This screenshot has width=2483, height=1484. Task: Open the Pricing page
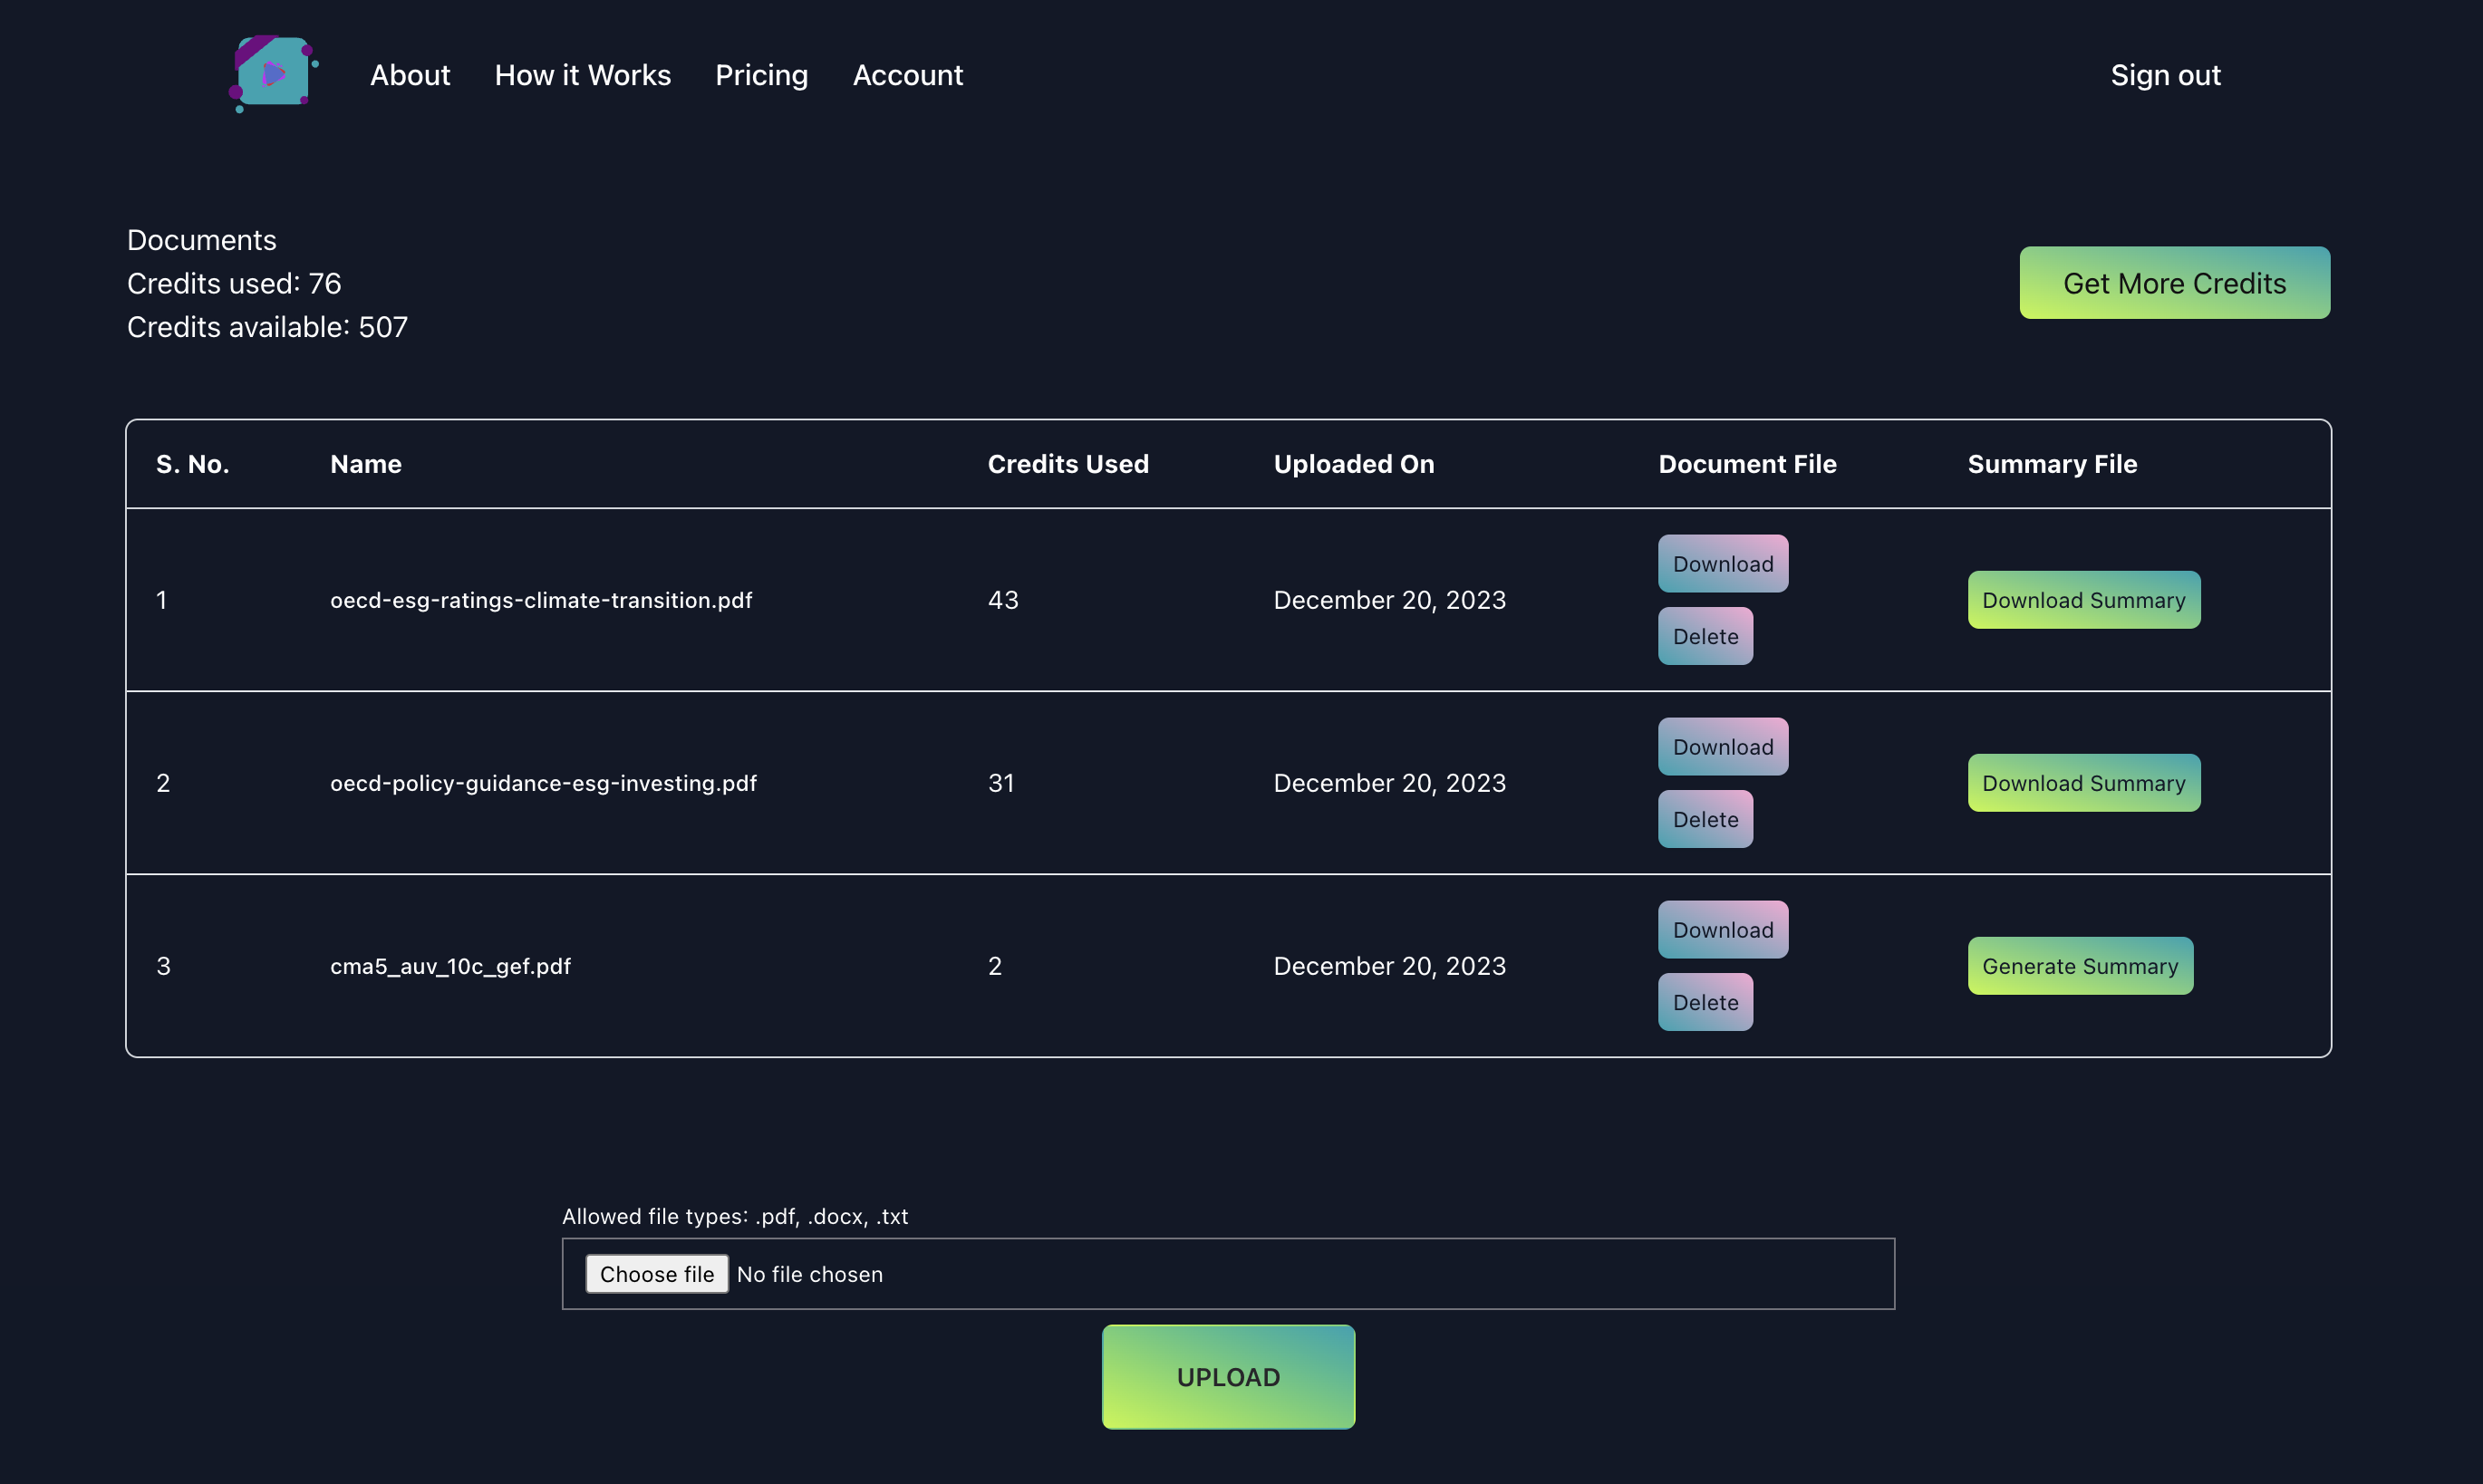[x=761, y=75]
